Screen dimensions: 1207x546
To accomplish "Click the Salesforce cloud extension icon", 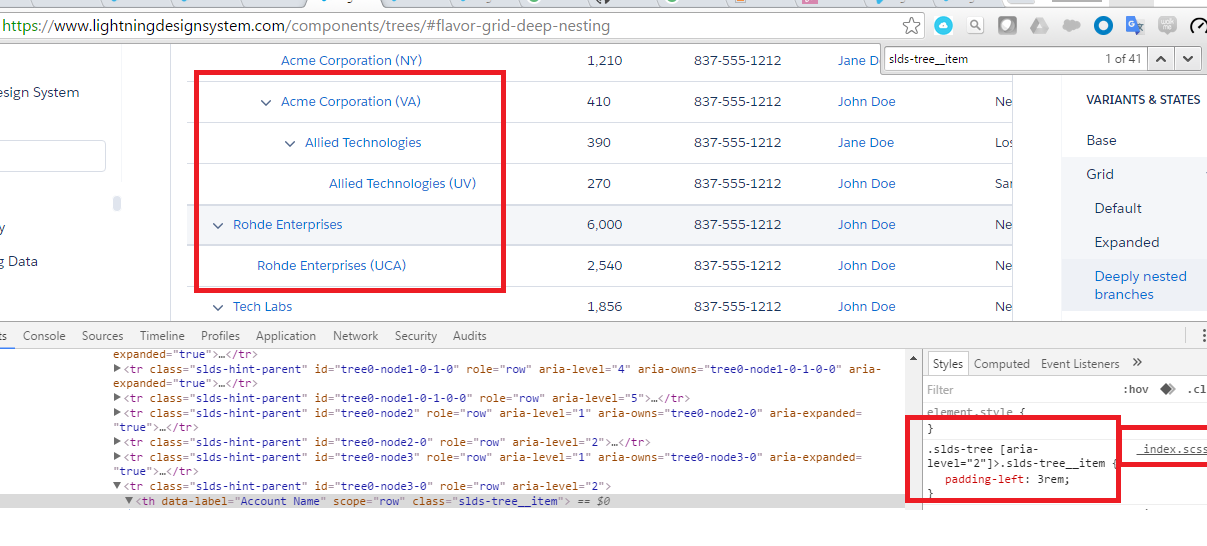I will [x=1071, y=26].
